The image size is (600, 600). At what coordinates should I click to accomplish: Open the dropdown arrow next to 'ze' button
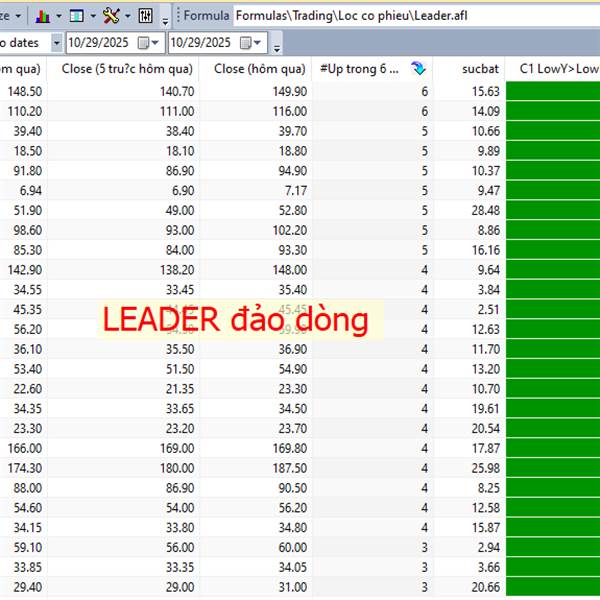18,16
